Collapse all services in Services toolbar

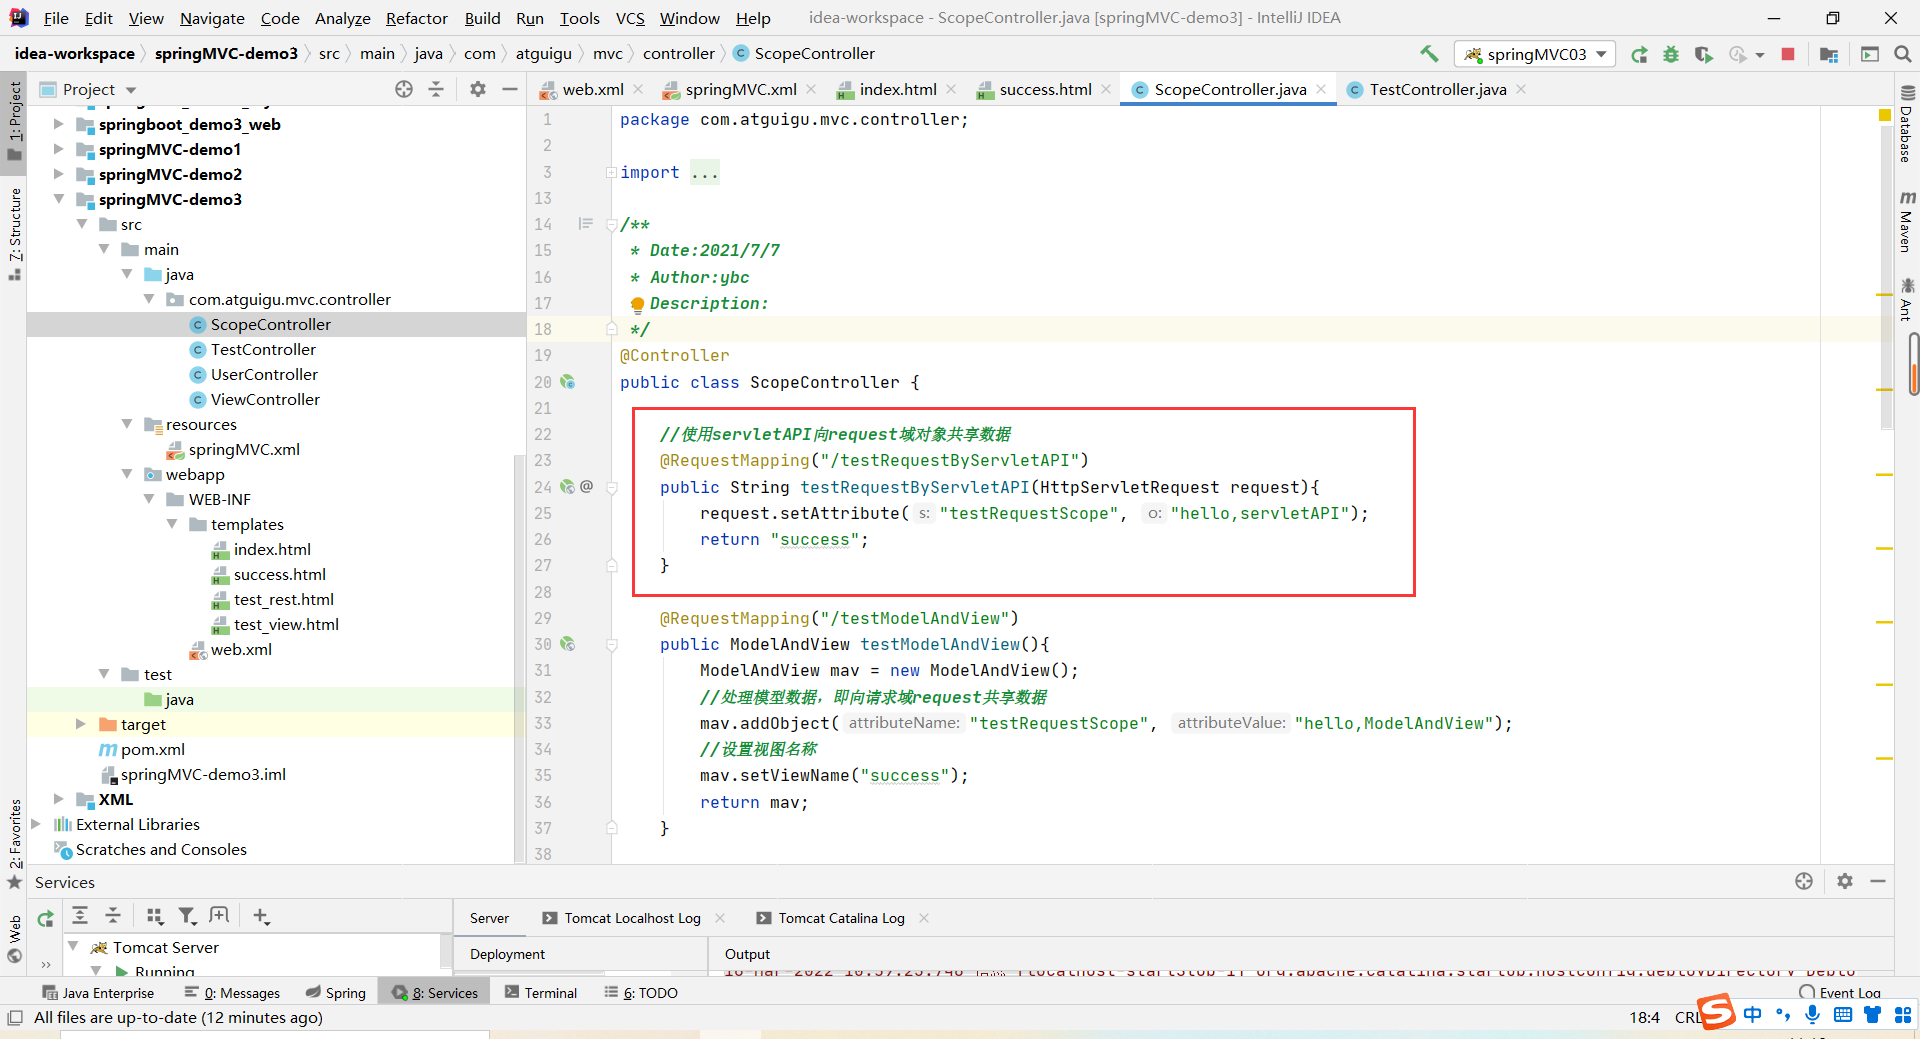point(113,915)
